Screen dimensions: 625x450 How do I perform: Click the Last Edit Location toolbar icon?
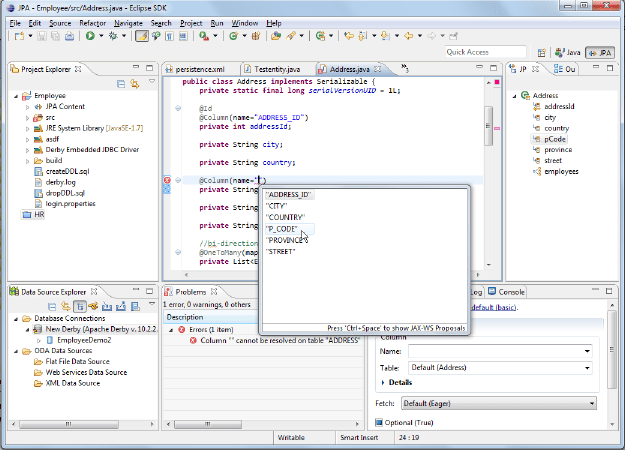349,36
